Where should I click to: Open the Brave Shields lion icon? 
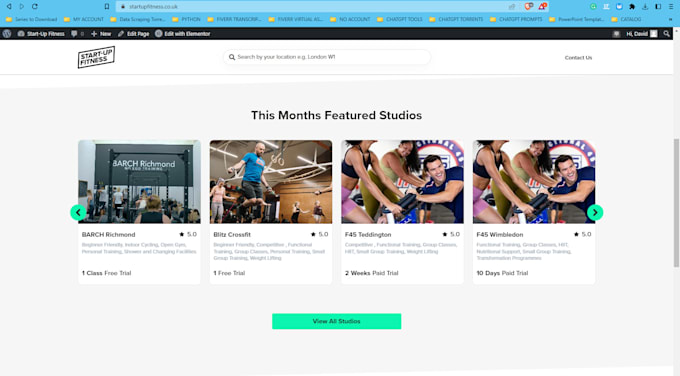point(528,7)
